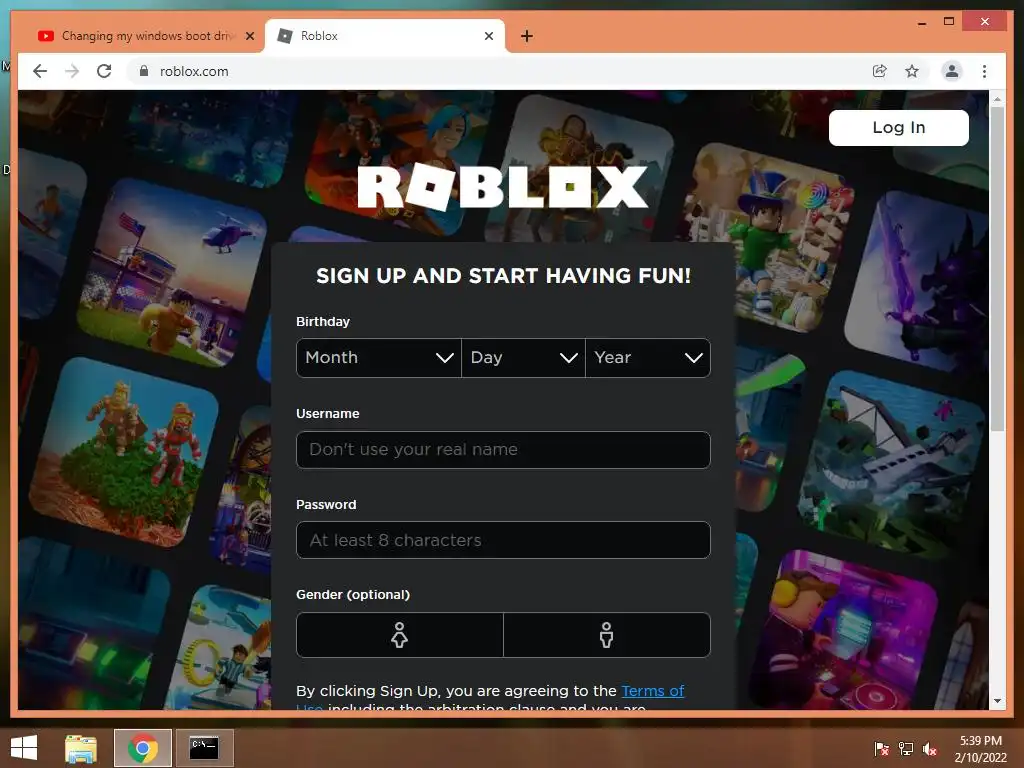Click the Username field

point(503,450)
